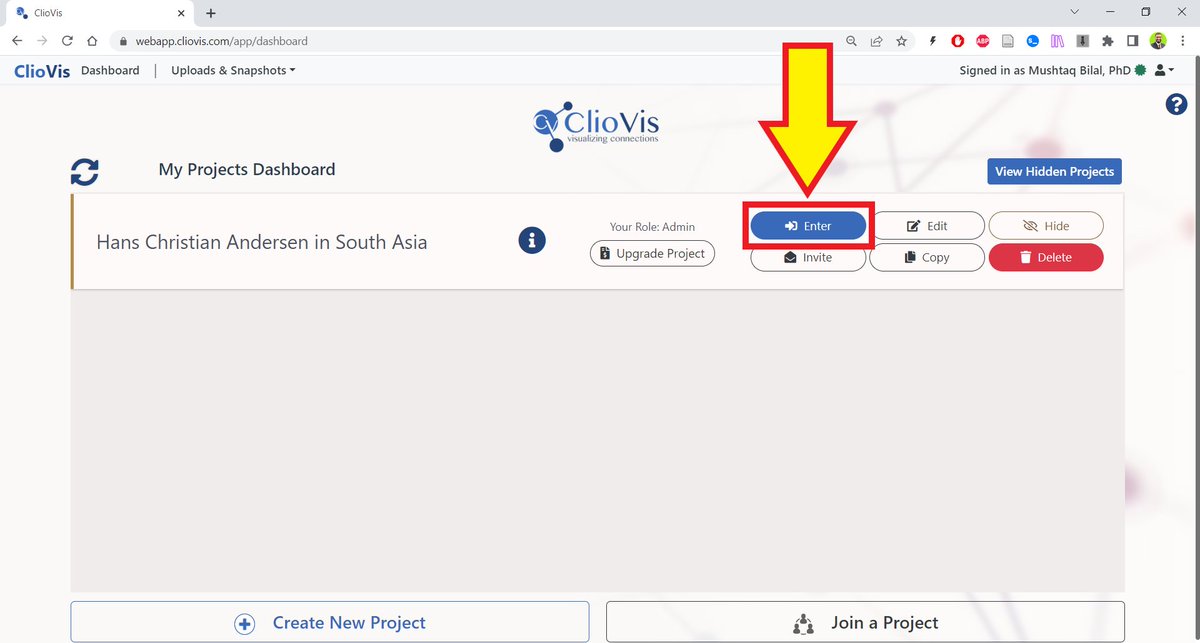The height and width of the screenshot is (643, 1200).
Task: Toggle the browser side panel
Action: click(1133, 41)
